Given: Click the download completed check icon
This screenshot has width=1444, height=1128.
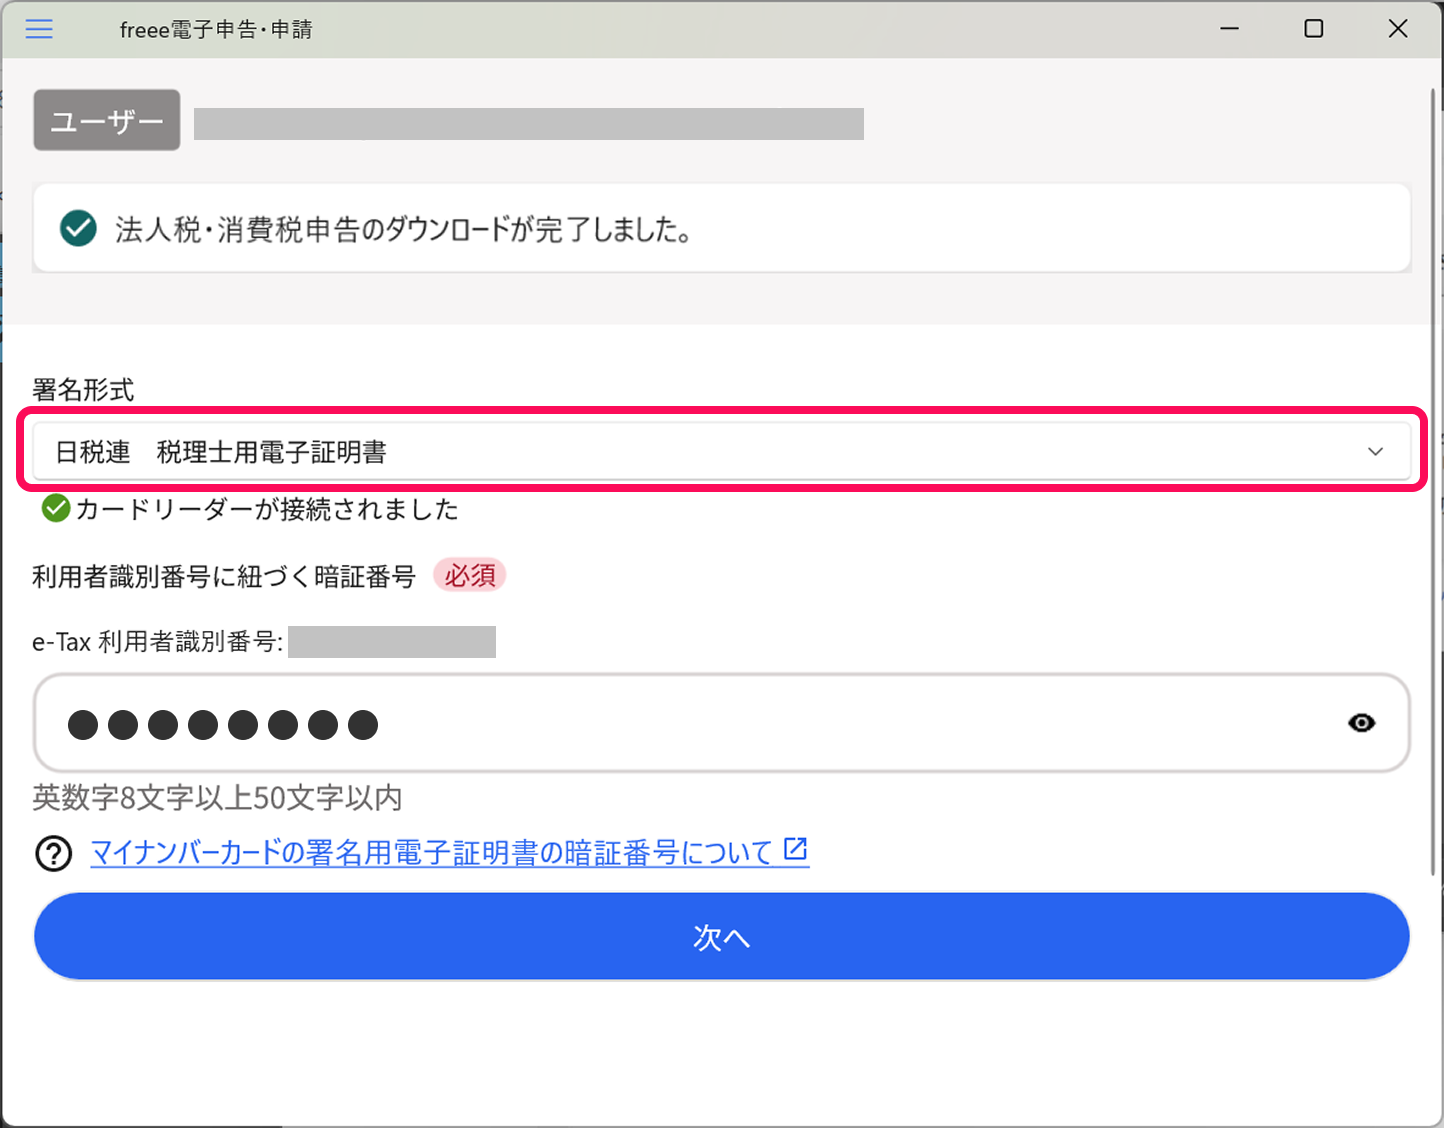Looking at the screenshot, I should pos(78,228).
